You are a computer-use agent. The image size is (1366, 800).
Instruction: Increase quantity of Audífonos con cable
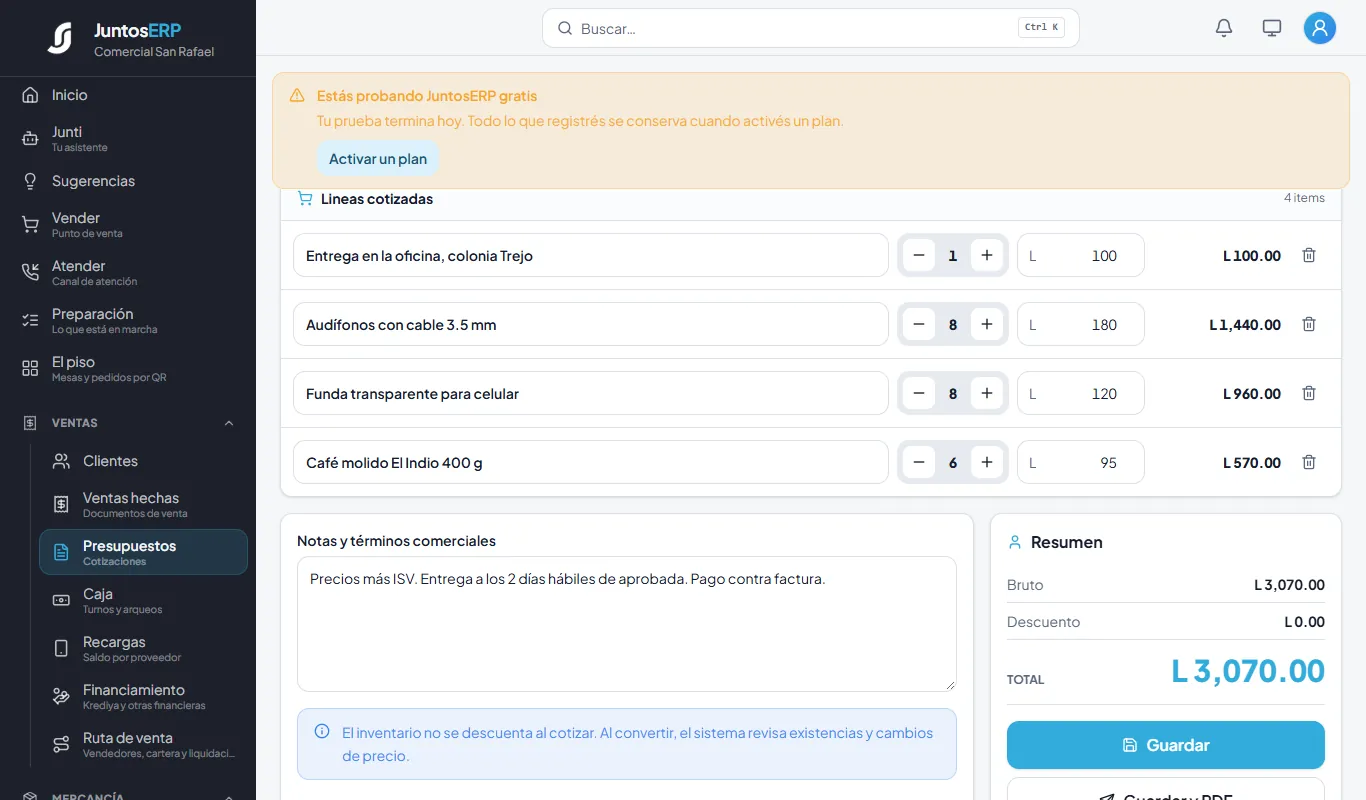pos(987,324)
